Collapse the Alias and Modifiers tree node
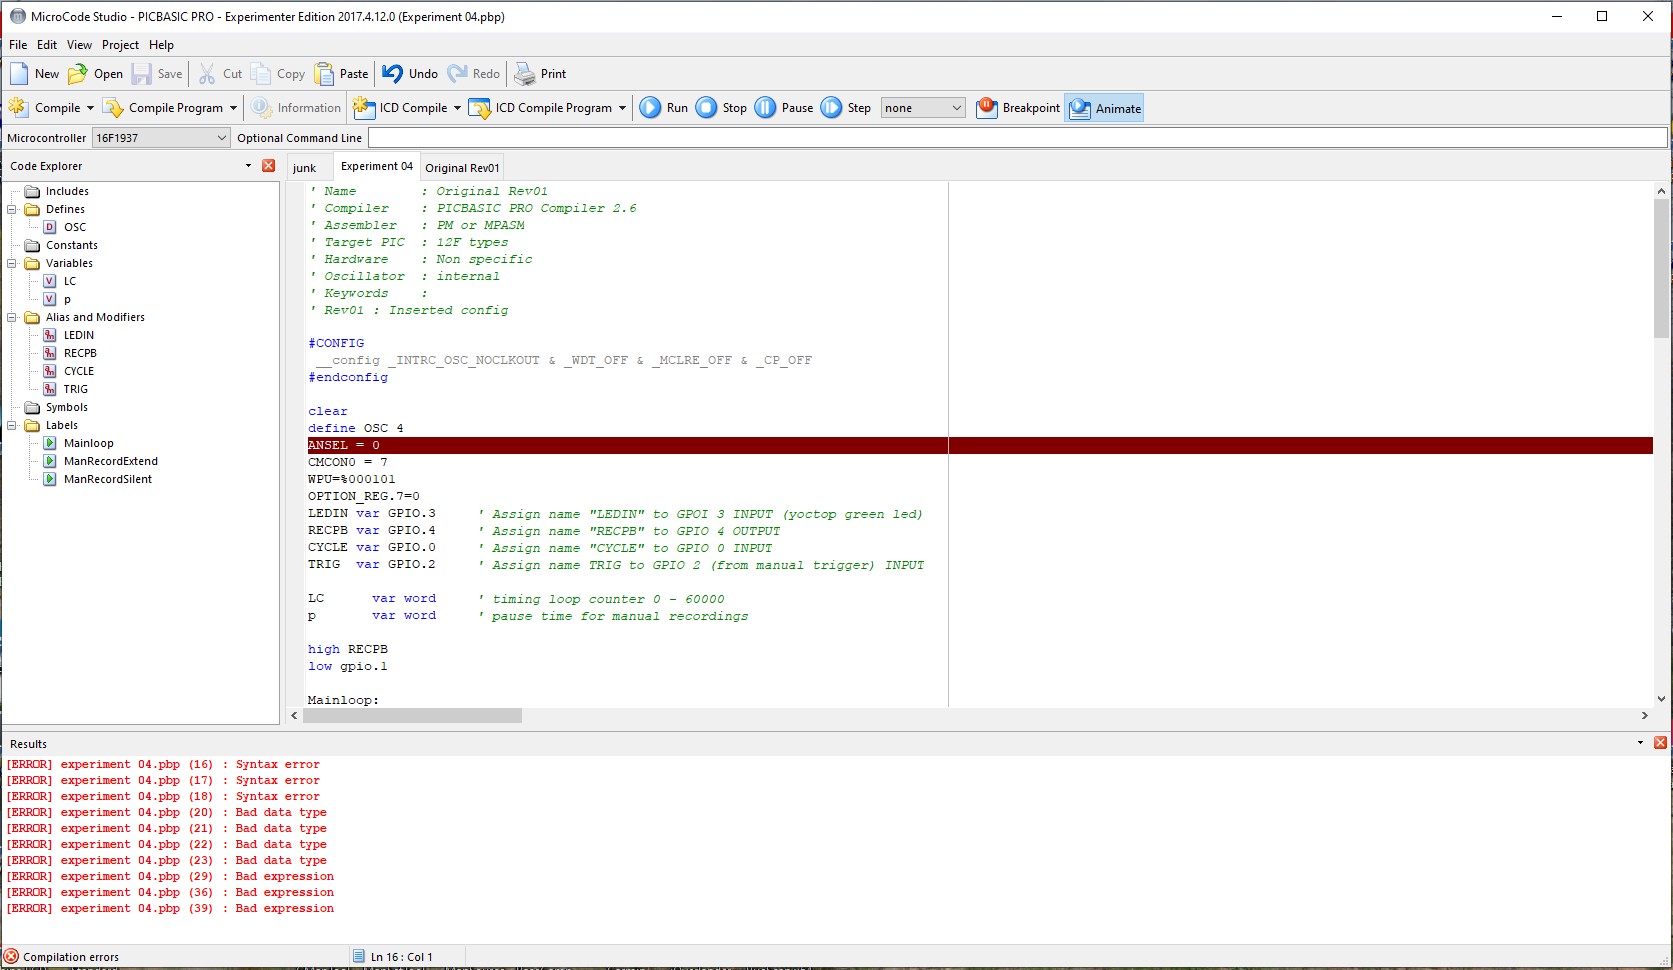Viewport: 1673px width, 970px height. (12, 318)
